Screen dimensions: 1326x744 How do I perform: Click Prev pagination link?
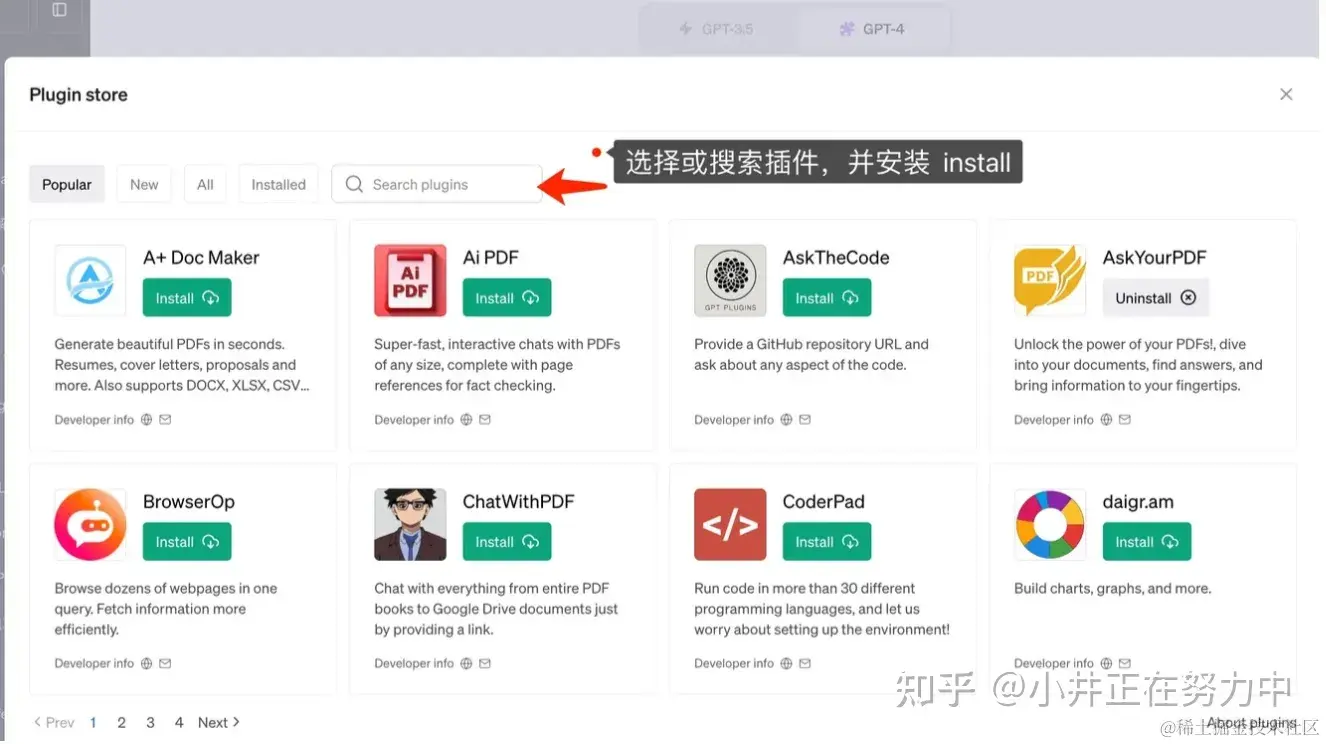click(54, 723)
